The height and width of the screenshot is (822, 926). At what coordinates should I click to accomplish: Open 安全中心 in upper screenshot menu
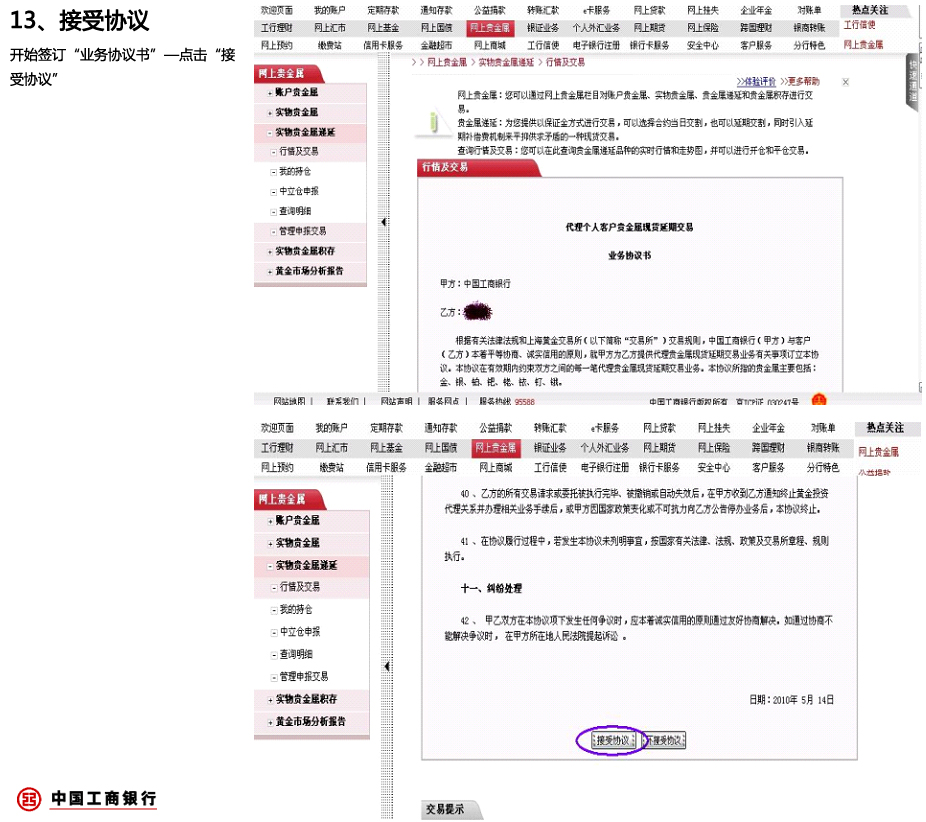[703, 45]
